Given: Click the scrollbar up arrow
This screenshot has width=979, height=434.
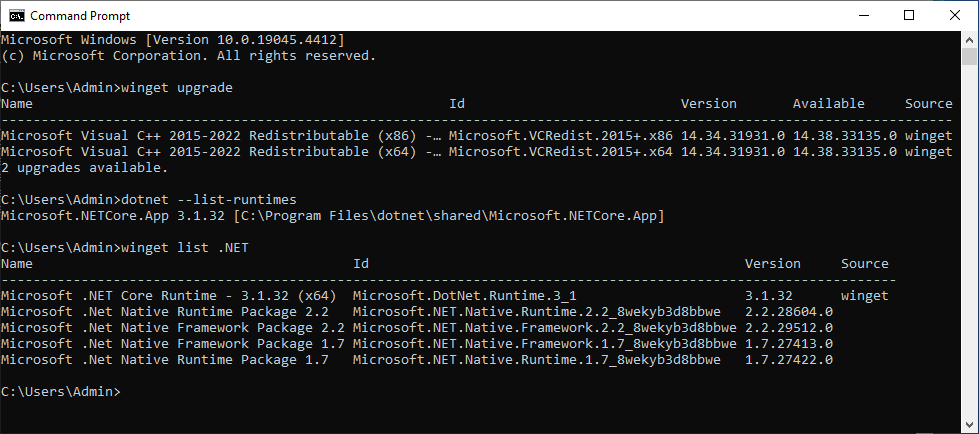Looking at the screenshot, I should 970,39.
